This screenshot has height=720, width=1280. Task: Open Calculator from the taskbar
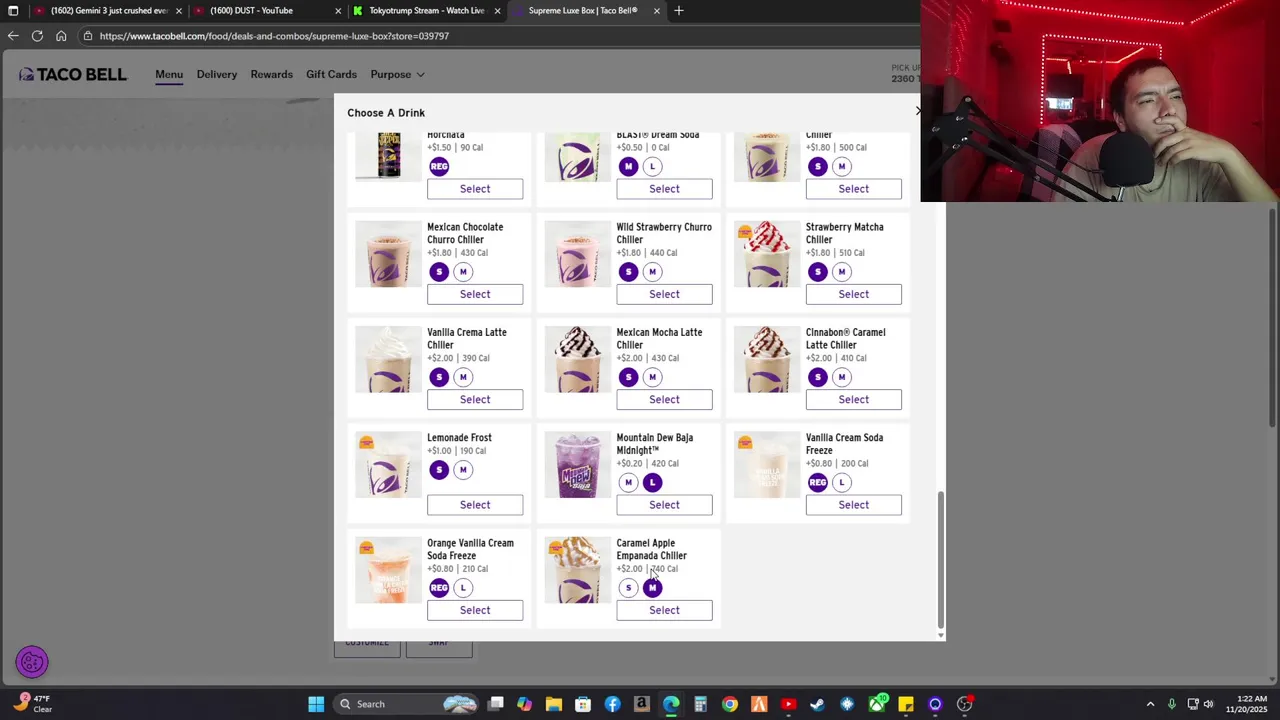click(x=700, y=704)
